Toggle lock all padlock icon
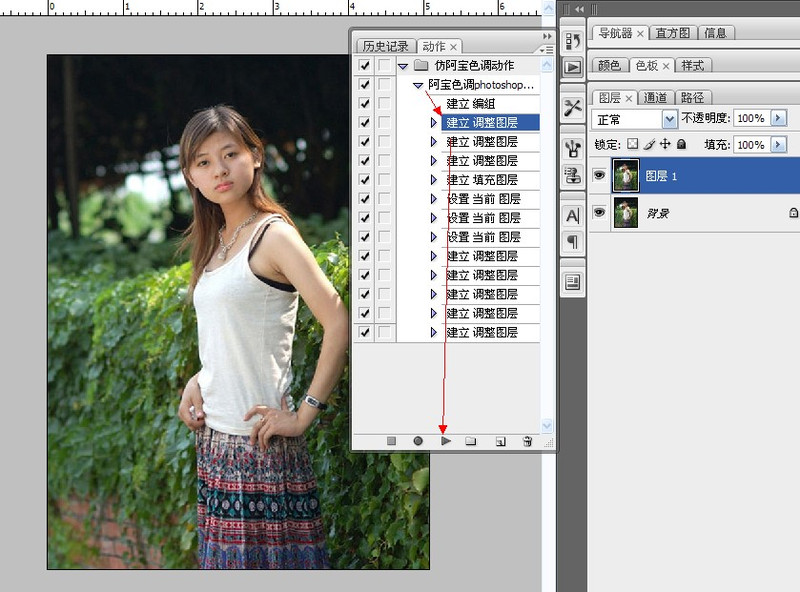Image resolution: width=800 pixels, height=592 pixels. coord(681,144)
